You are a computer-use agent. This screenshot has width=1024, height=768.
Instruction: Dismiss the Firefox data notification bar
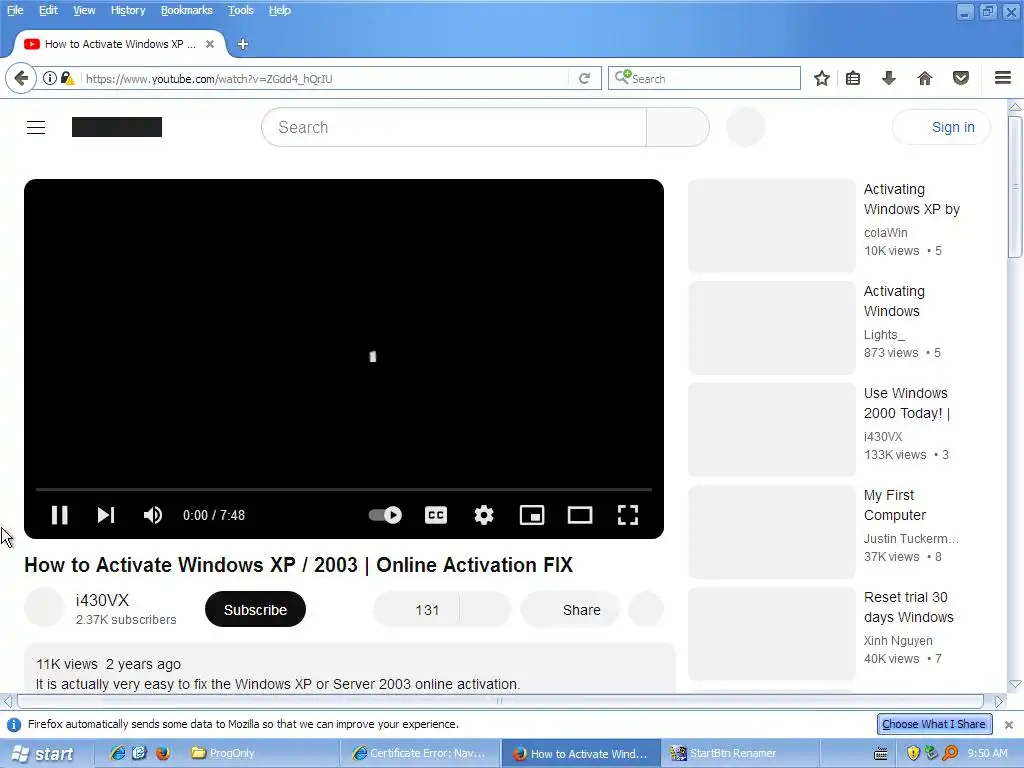(x=1009, y=725)
